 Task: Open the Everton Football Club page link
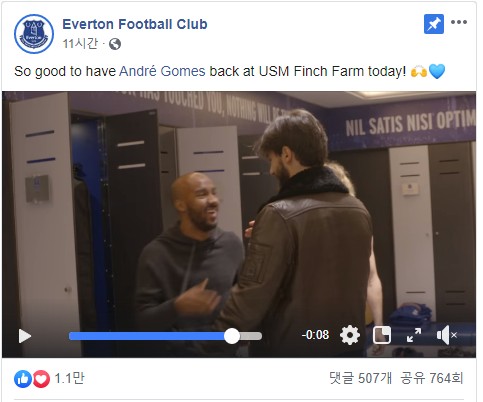135,24
